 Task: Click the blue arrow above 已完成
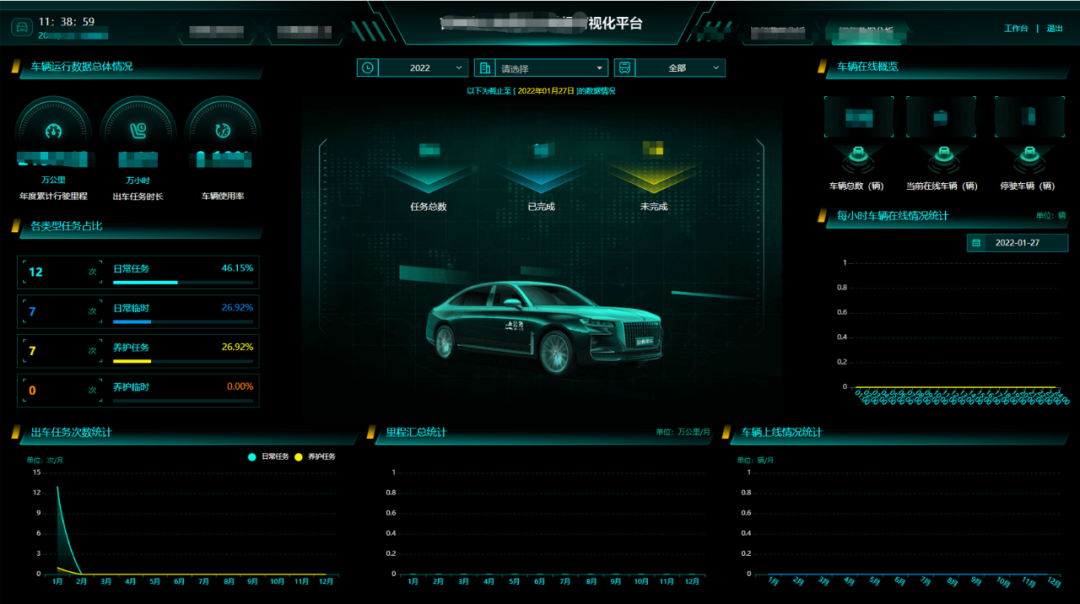tap(541, 180)
